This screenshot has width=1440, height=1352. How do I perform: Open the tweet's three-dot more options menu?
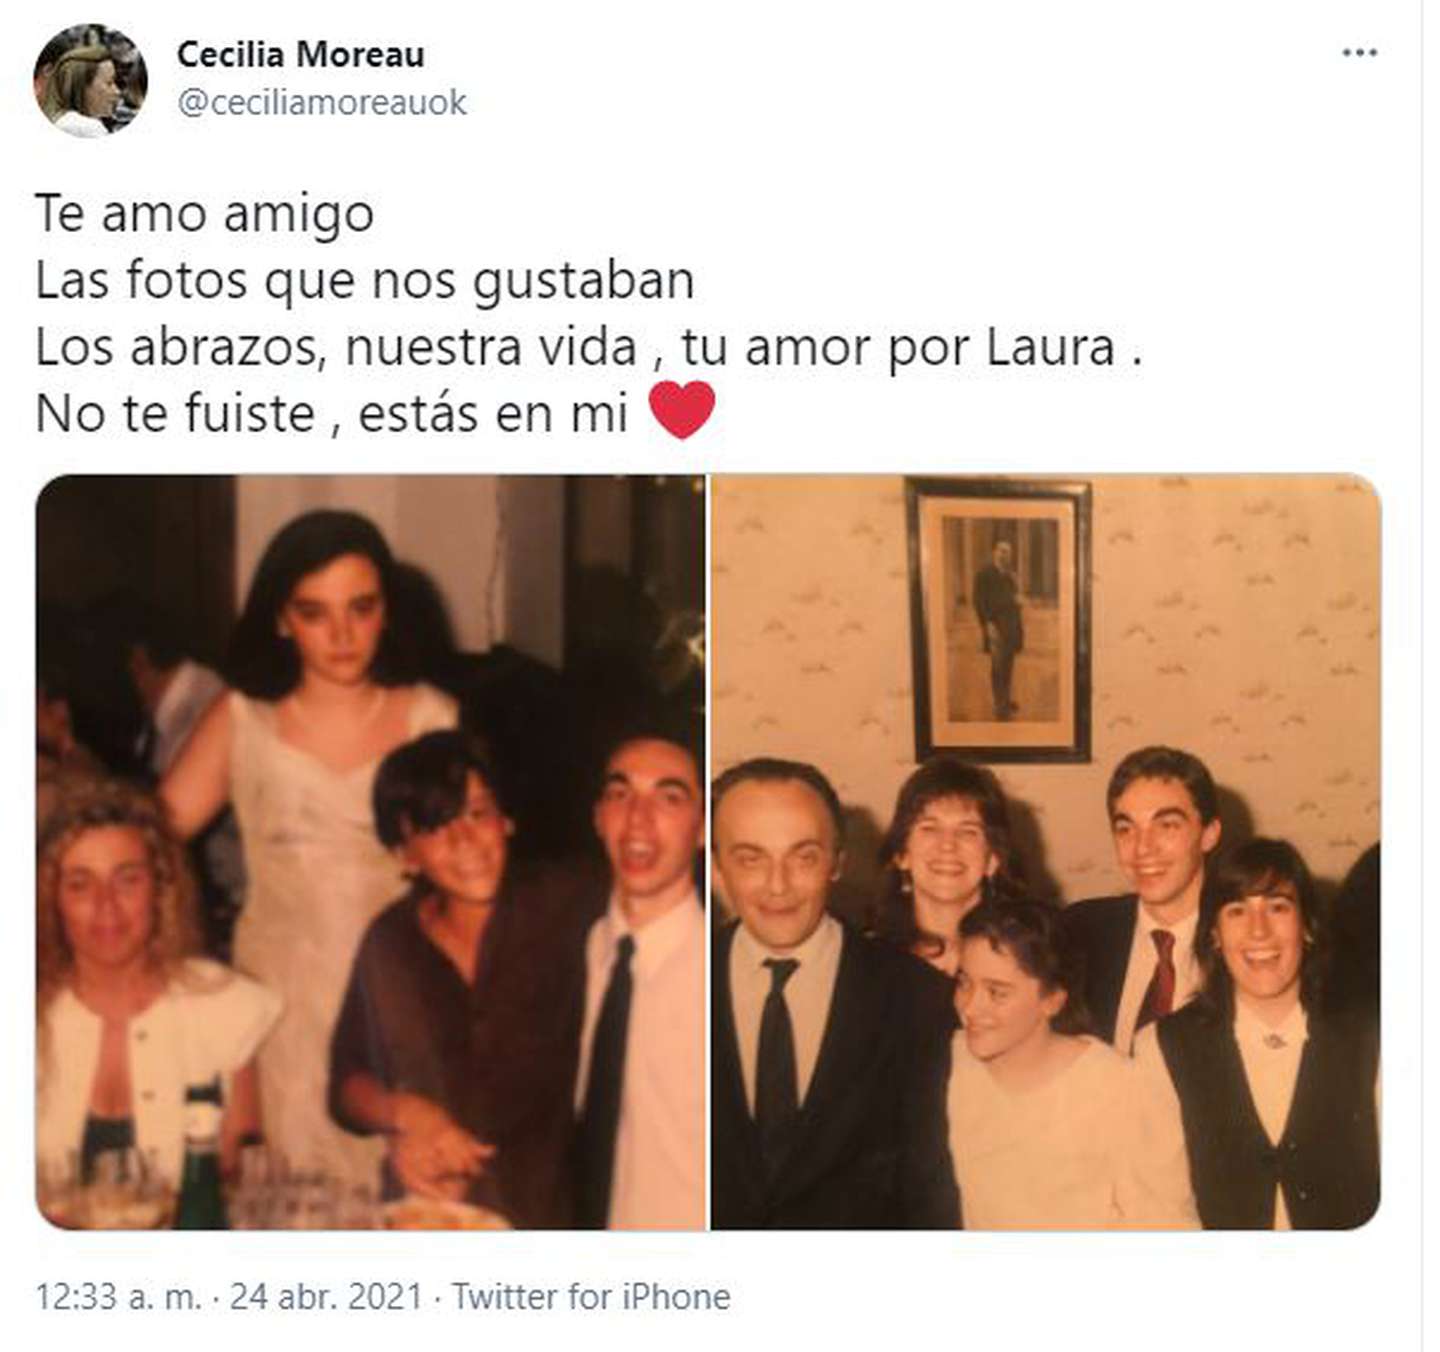[1359, 53]
